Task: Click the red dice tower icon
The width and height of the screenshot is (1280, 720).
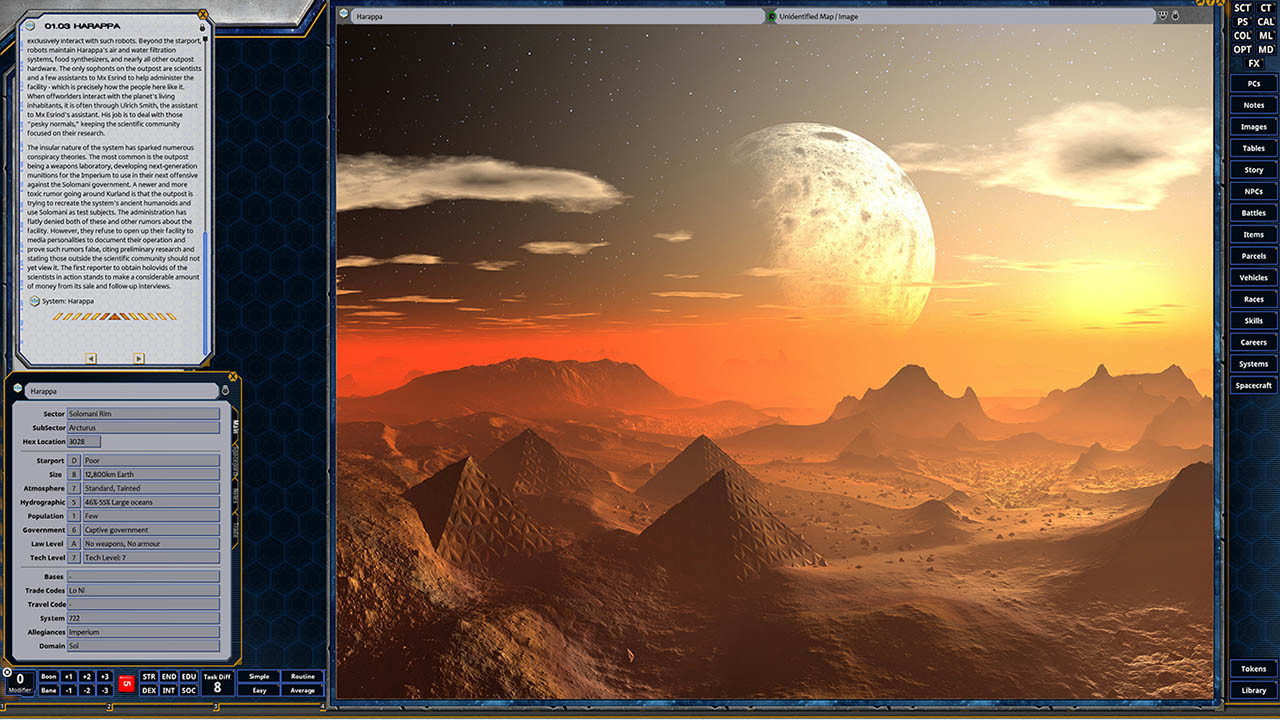Action: (126, 684)
